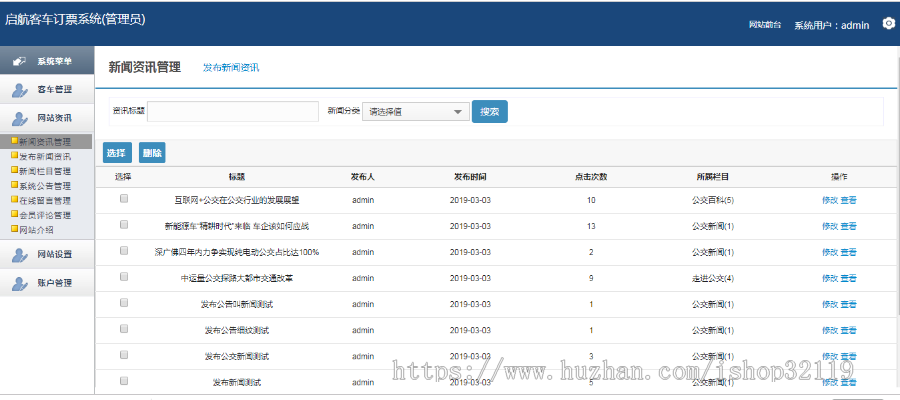This screenshot has height=400, width=900.
Task: Click 查看 for 发布公告叫新闻测试
Action: [x=848, y=304]
